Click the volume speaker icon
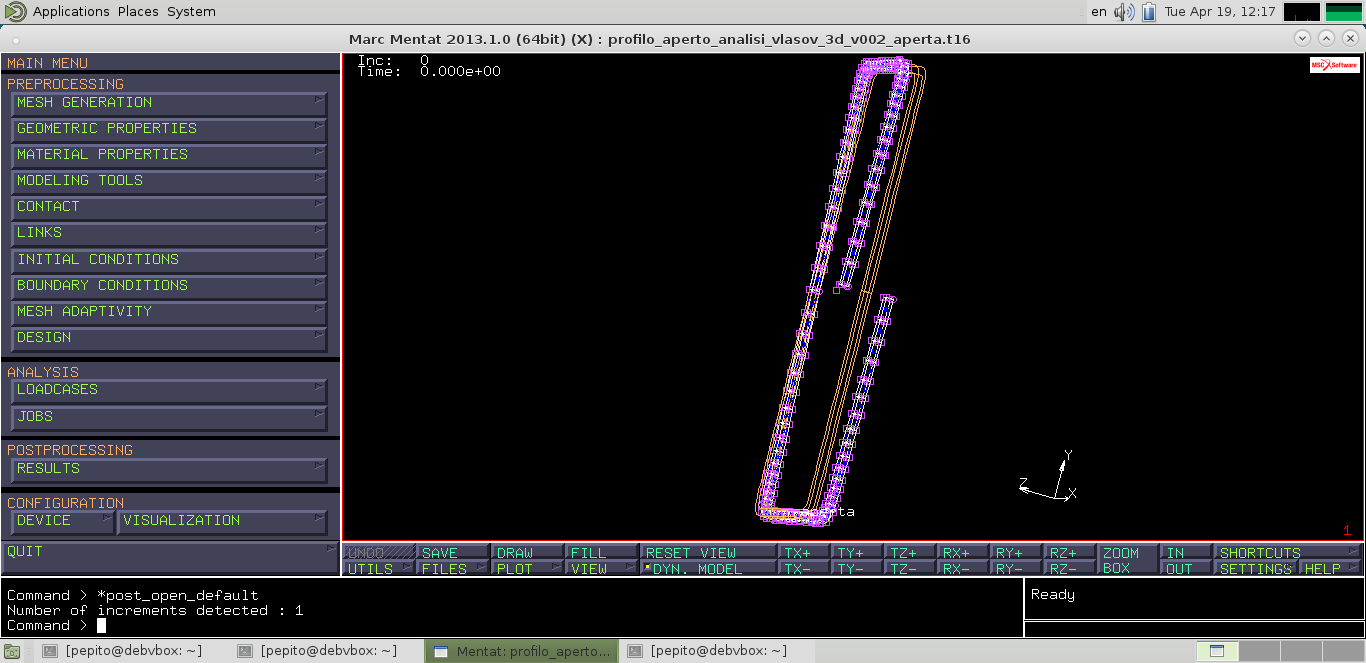Viewport: 1366px width, 663px height. click(x=1124, y=12)
